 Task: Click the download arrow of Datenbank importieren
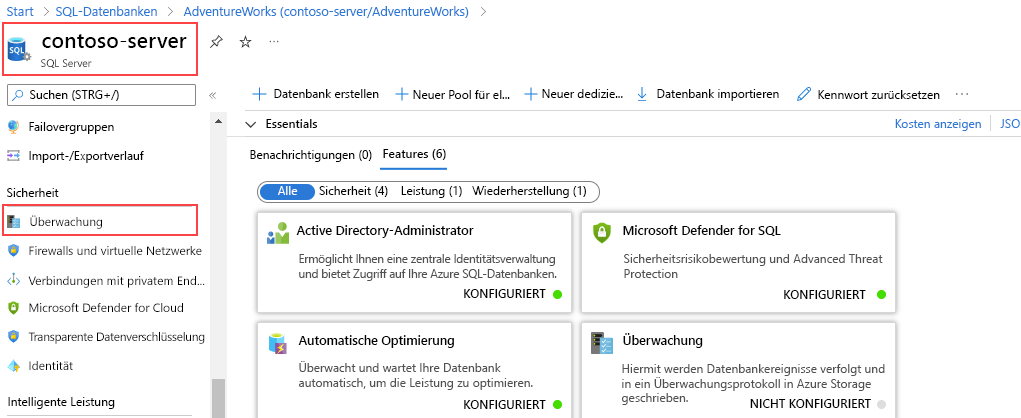(x=642, y=94)
